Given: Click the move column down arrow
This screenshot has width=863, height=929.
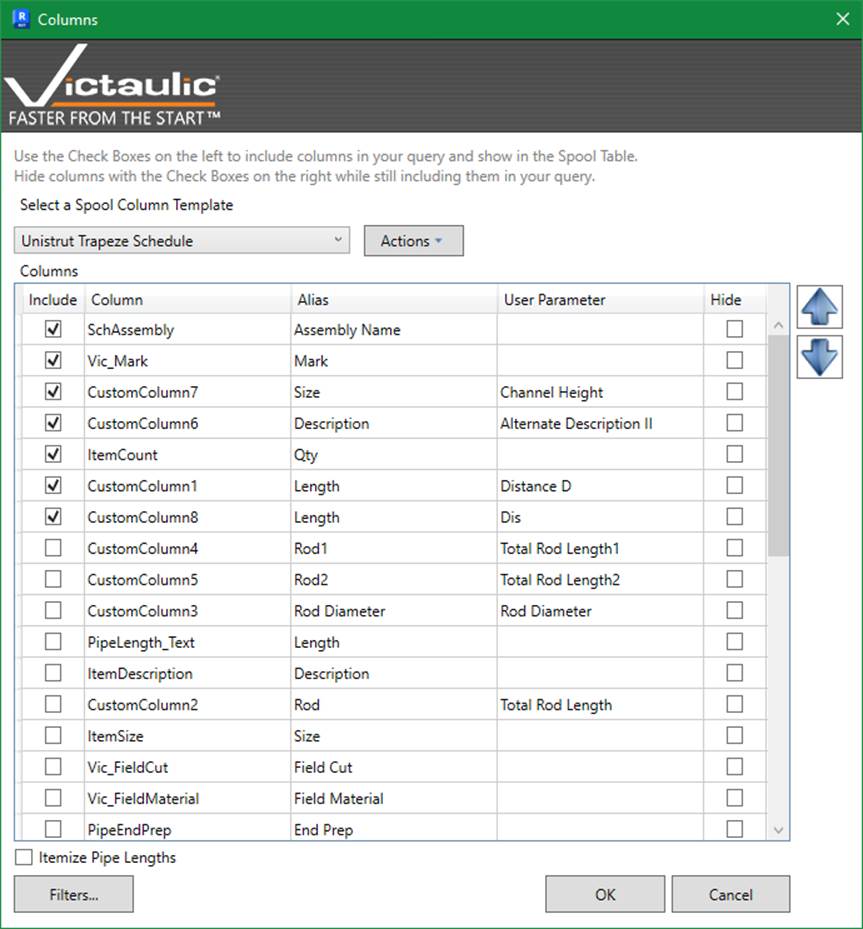Looking at the screenshot, I should pos(819,356).
